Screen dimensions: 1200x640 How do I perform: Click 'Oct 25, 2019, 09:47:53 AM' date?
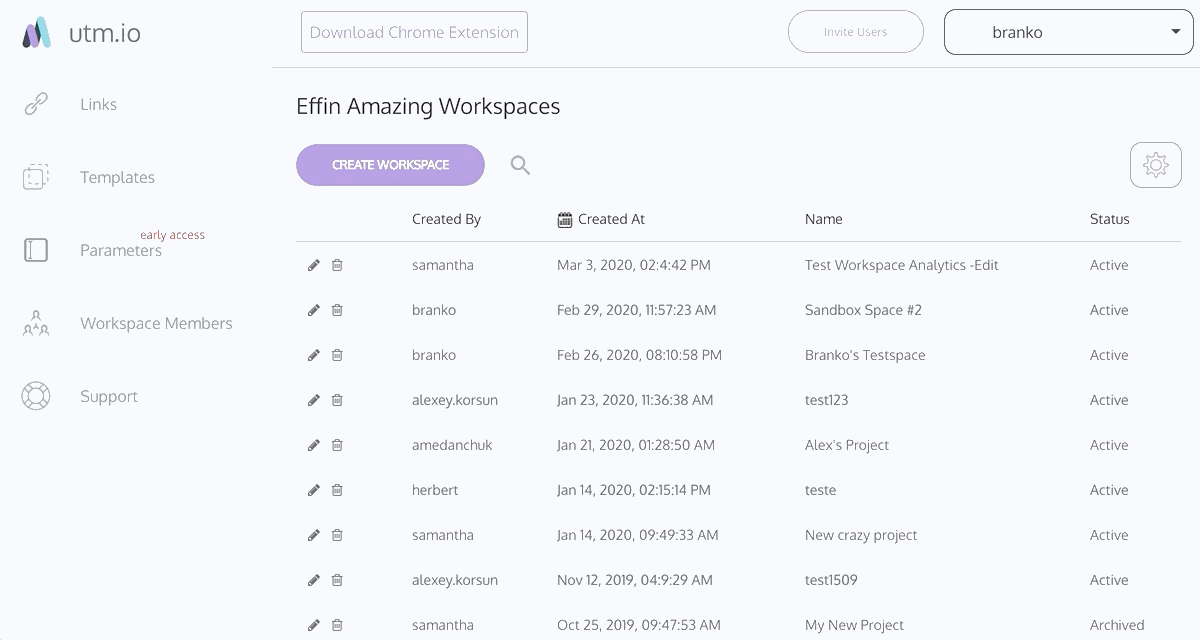pyautogui.click(x=639, y=625)
